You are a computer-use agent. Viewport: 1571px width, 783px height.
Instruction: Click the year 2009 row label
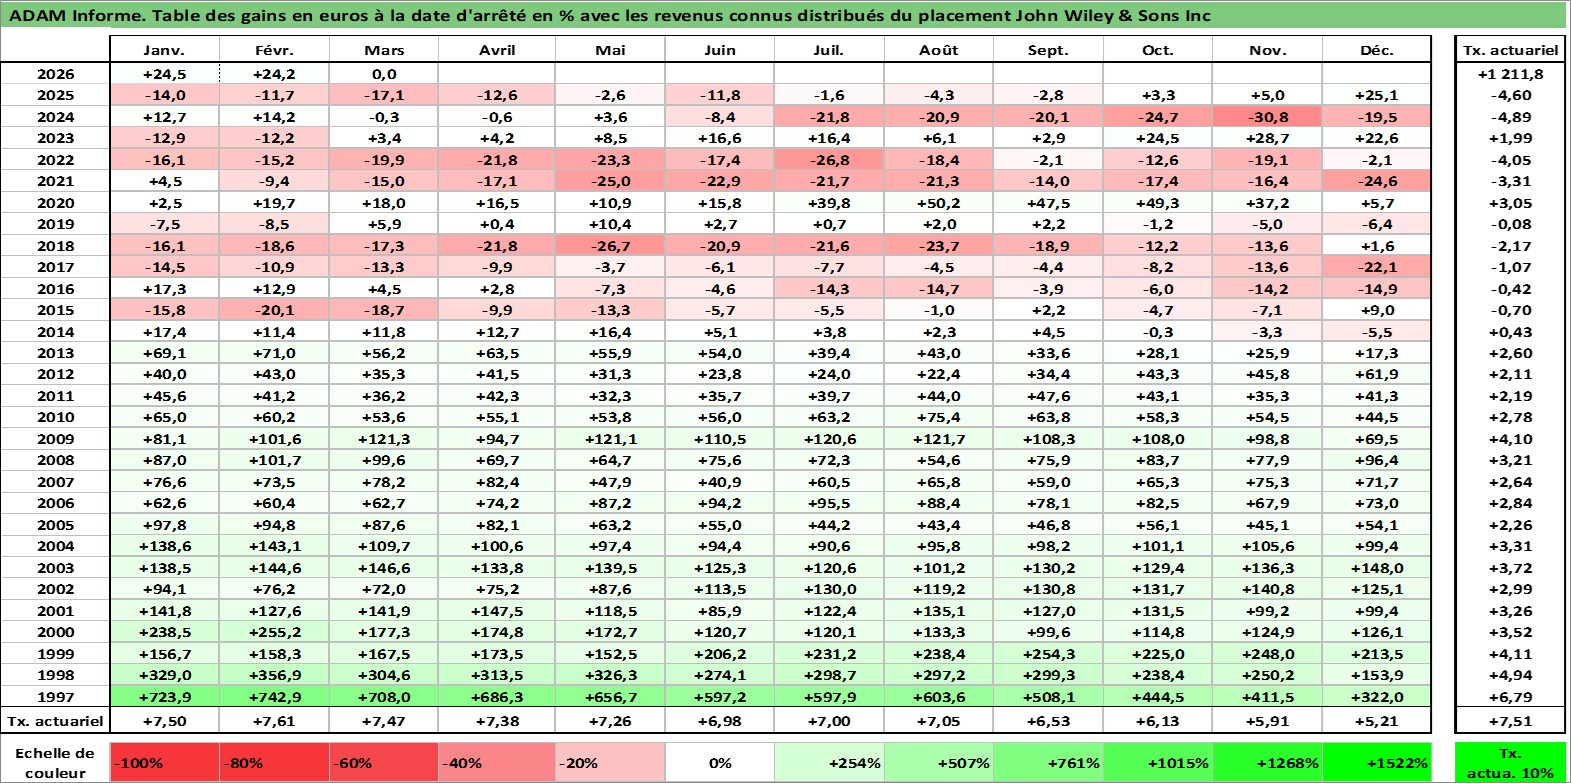(55, 439)
